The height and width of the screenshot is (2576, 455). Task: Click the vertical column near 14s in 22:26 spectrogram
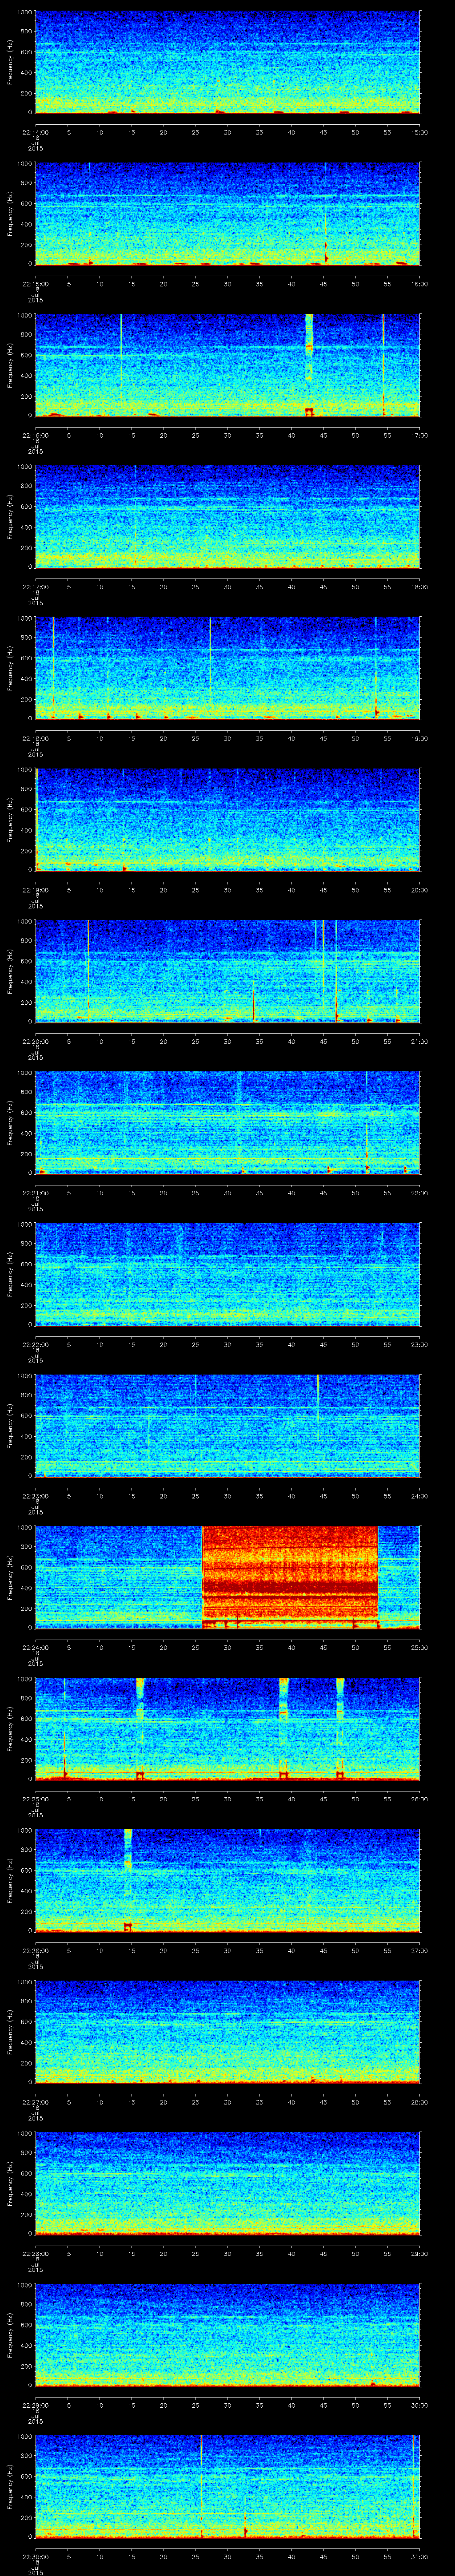click(x=128, y=1880)
